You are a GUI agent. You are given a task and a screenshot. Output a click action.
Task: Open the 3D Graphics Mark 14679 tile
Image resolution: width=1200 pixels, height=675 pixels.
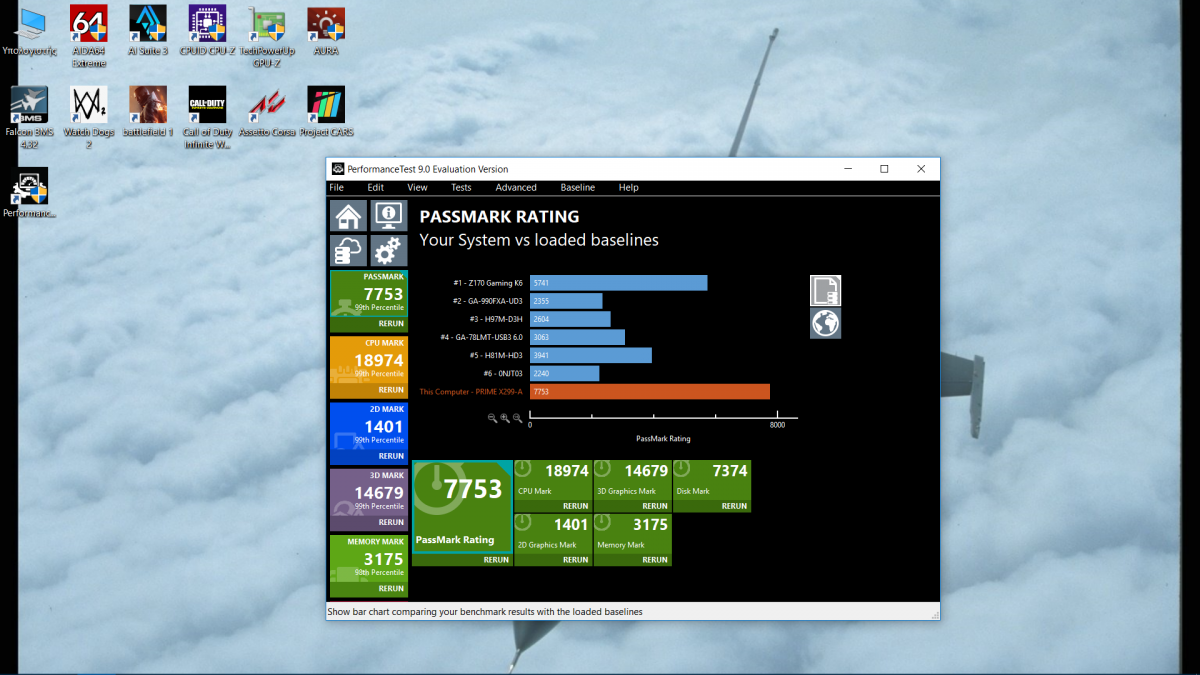[633, 480]
